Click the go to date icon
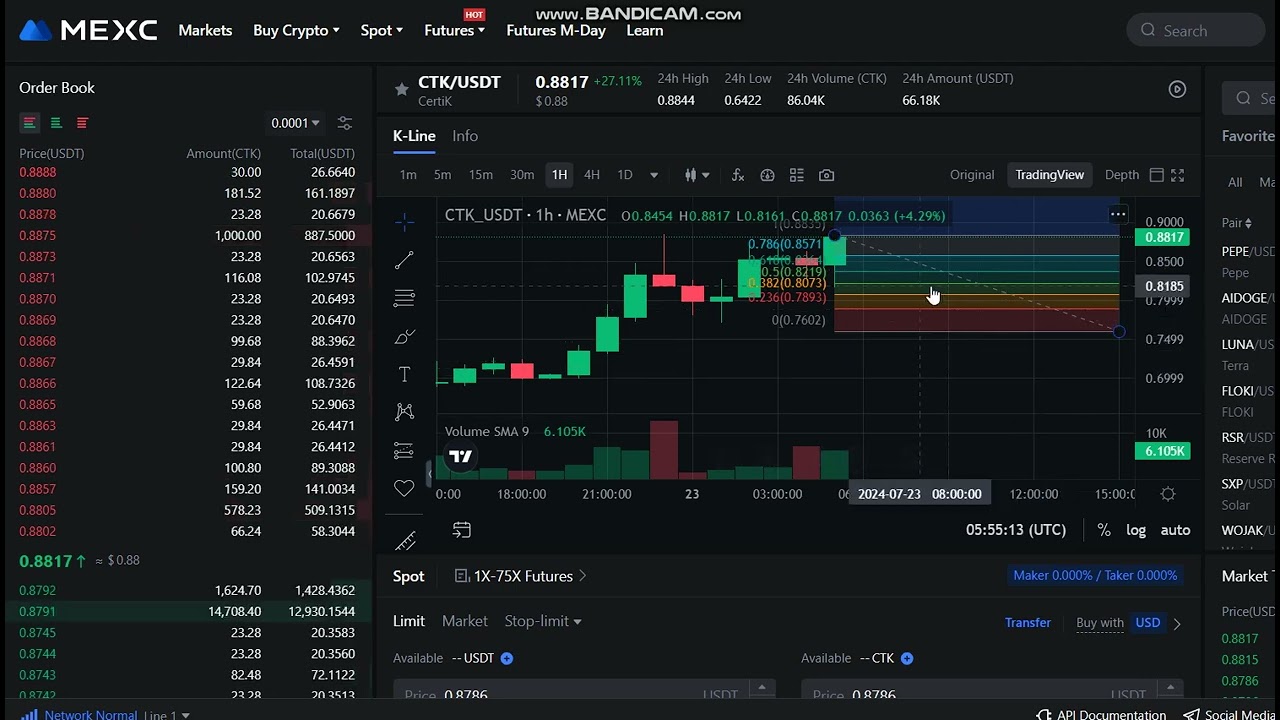Screen dimensions: 1280x720 pyautogui.click(x=461, y=530)
